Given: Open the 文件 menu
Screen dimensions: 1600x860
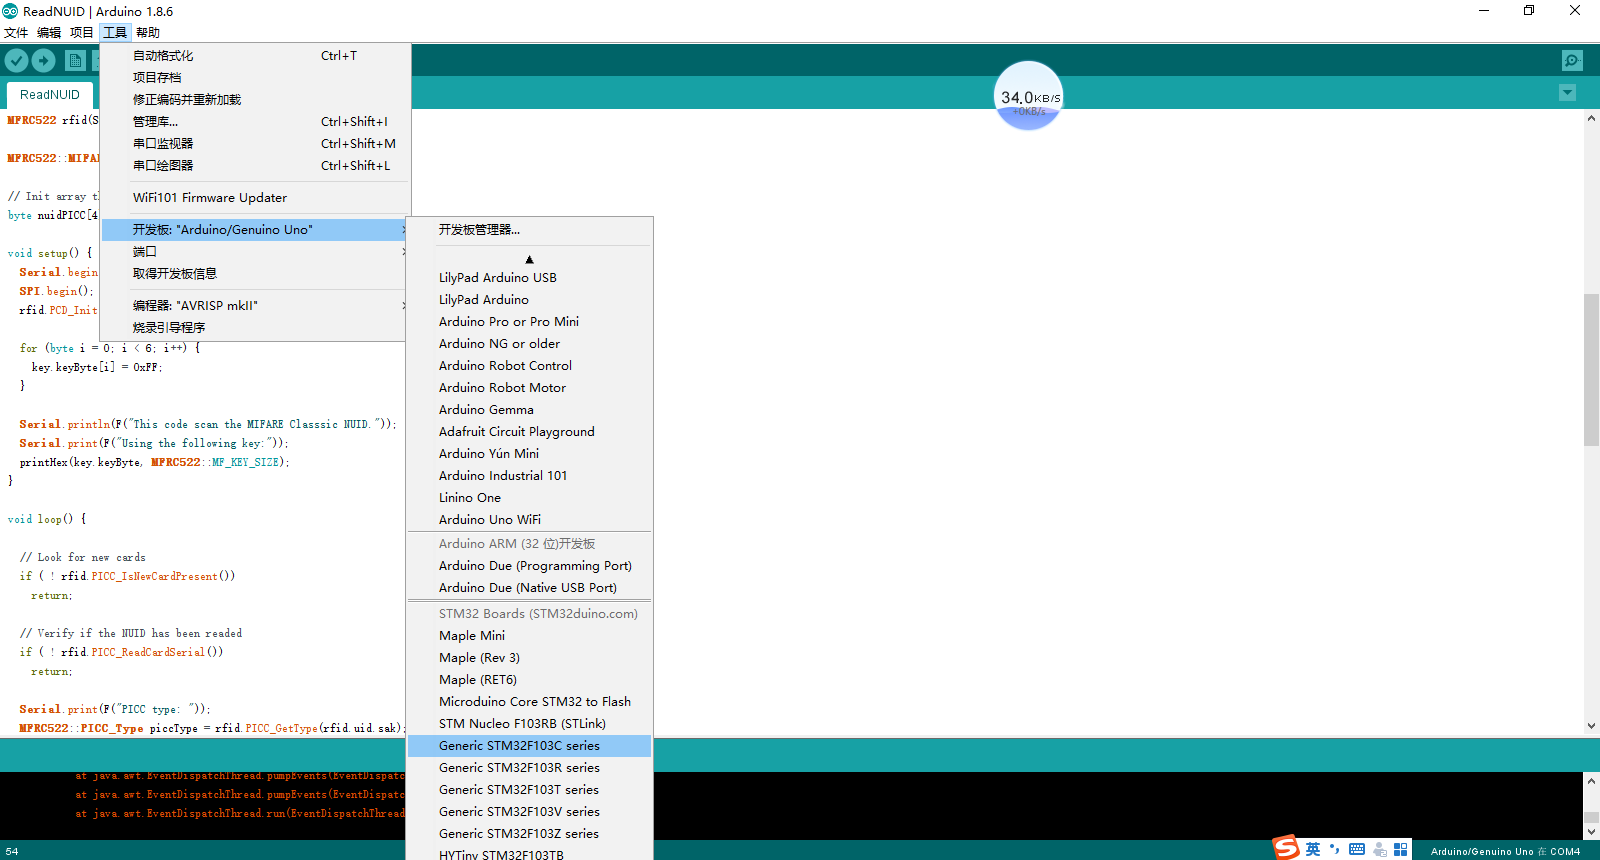Looking at the screenshot, I should point(16,32).
